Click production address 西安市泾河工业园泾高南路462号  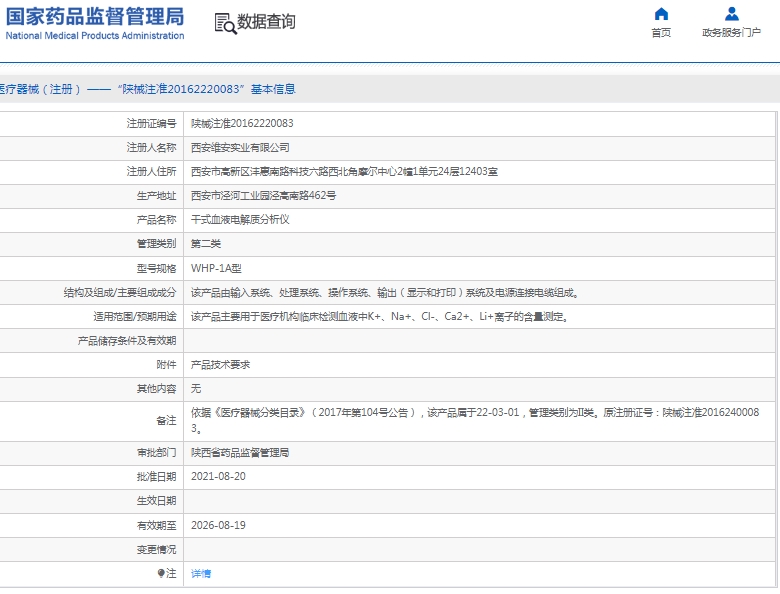click(x=263, y=196)
